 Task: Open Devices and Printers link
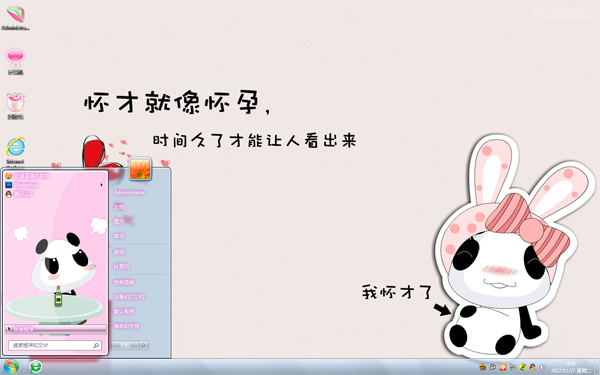click(x=129, y=297)
